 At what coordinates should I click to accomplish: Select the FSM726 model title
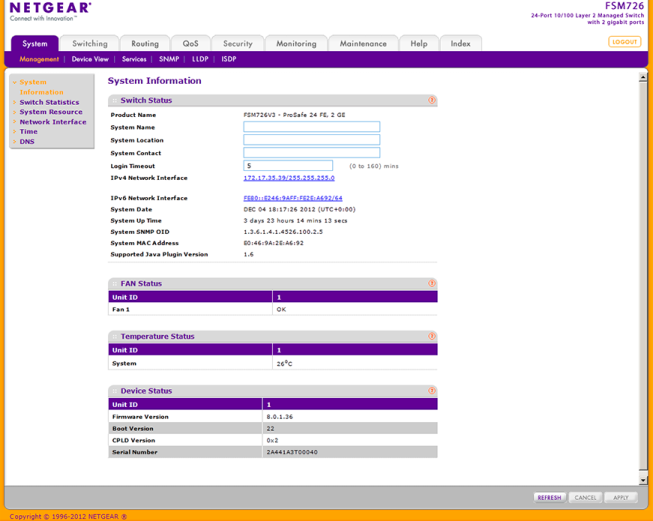624,6
